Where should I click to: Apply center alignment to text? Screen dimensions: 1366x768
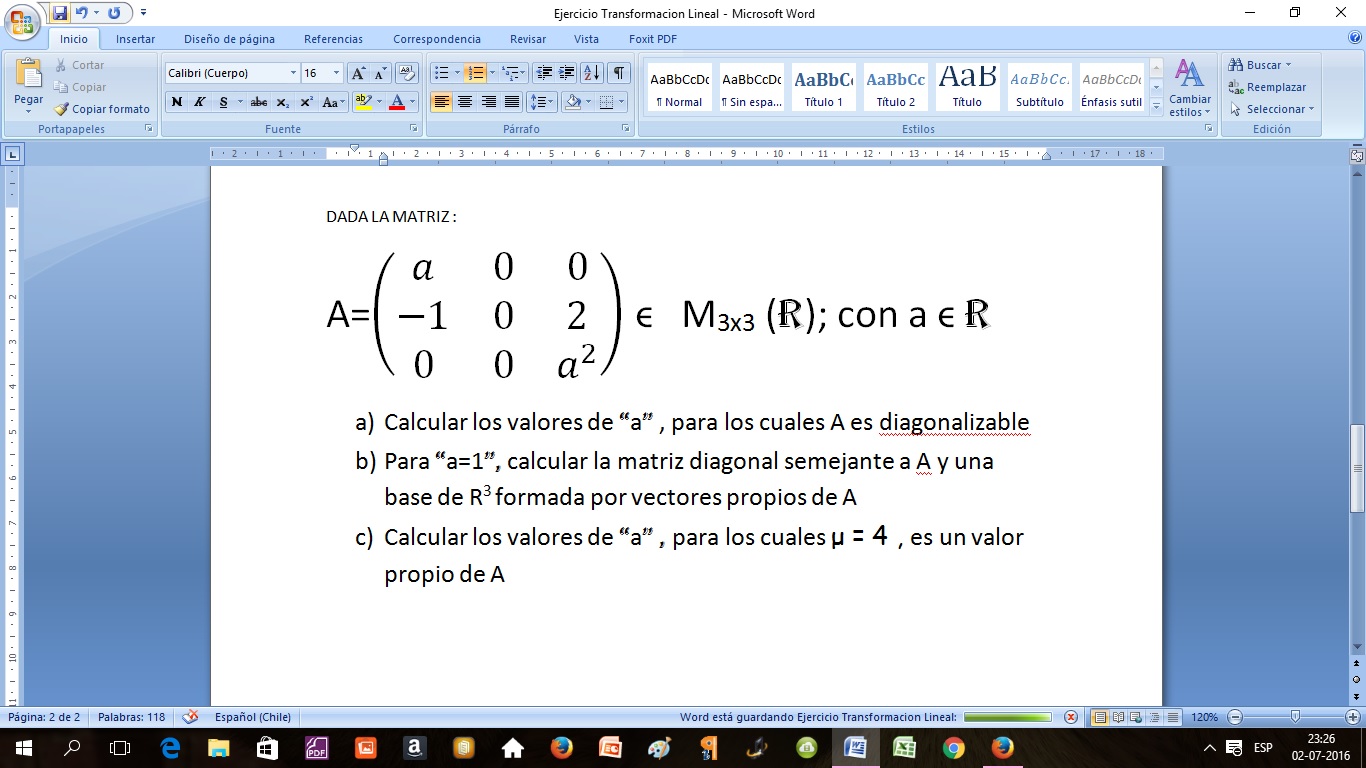(x=465, y=102)
